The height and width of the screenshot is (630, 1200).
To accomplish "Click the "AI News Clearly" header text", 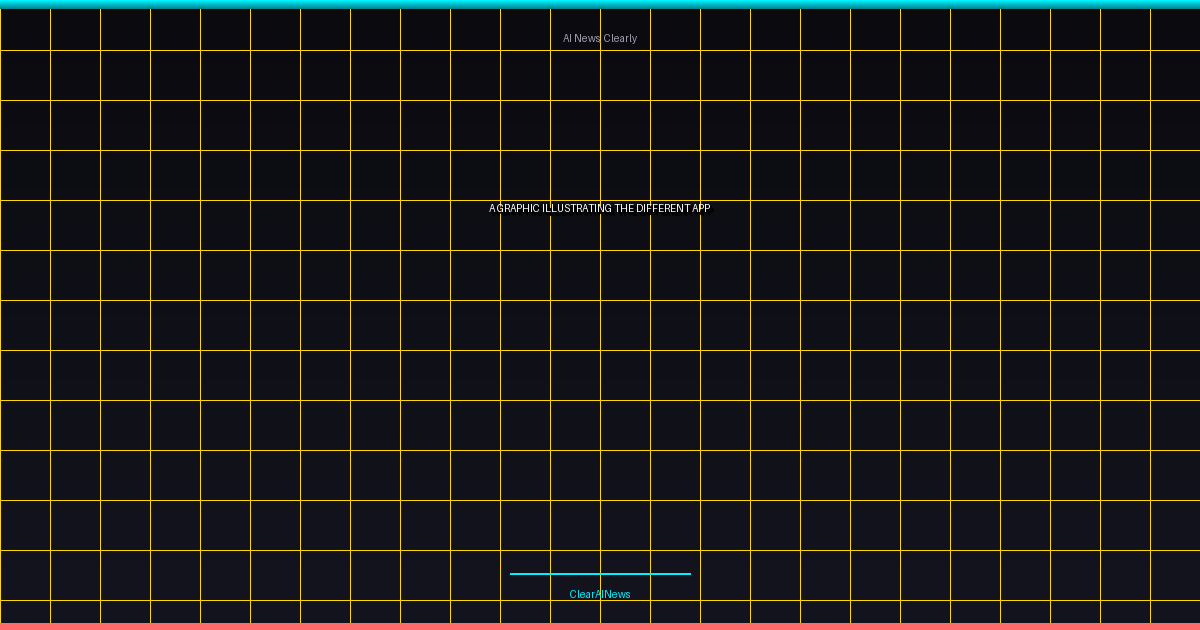I will coord(600,38).
